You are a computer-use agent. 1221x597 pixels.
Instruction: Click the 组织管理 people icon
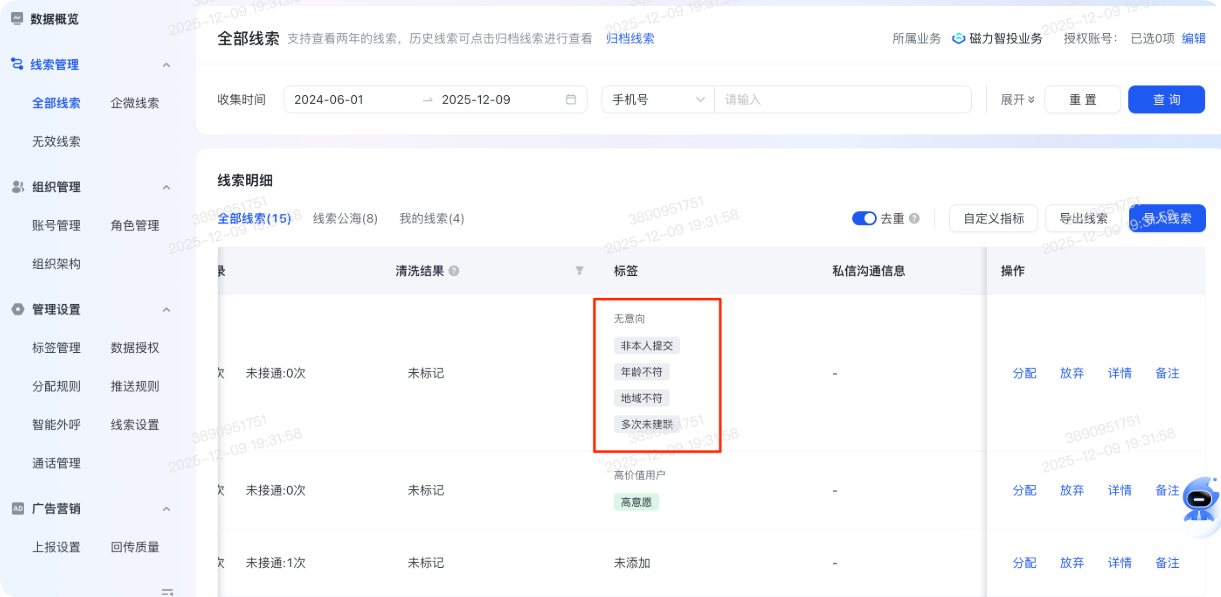(17, 187)
